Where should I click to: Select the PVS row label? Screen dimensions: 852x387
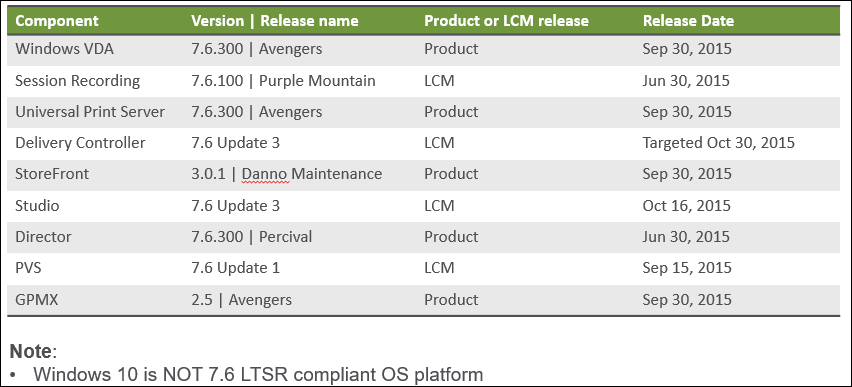28,268
